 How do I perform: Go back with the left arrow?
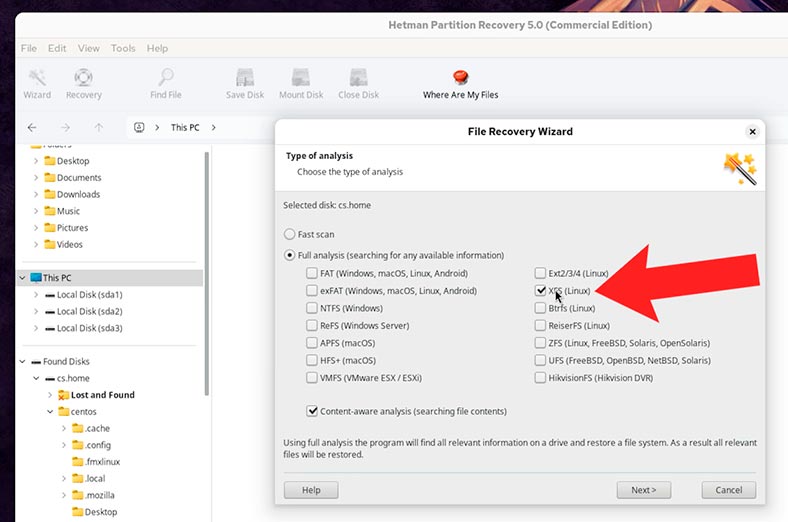point(32,128)
